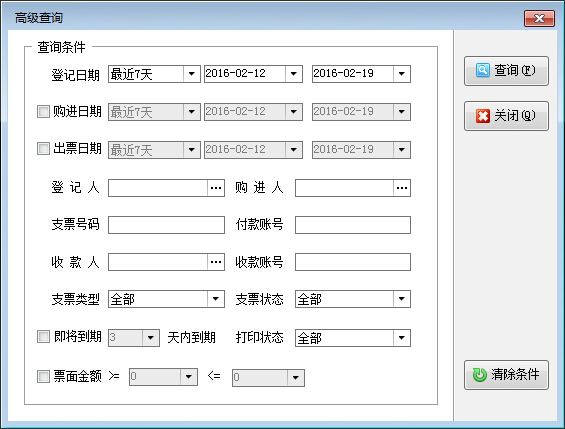
Task: Focus the 付款账号 text box
Action: 353,225
